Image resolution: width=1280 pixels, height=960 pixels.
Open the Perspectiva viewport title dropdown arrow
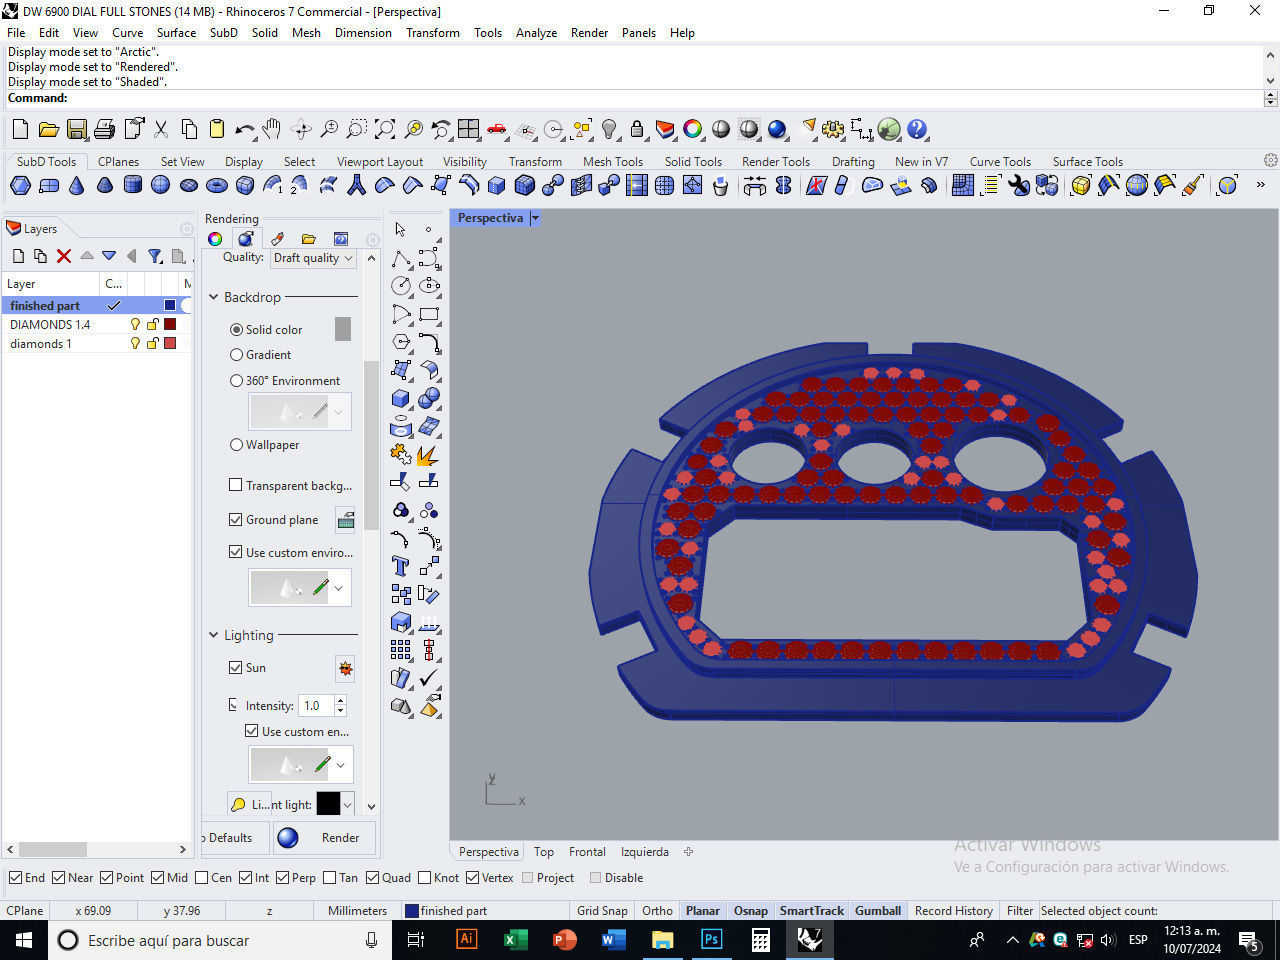535,218
